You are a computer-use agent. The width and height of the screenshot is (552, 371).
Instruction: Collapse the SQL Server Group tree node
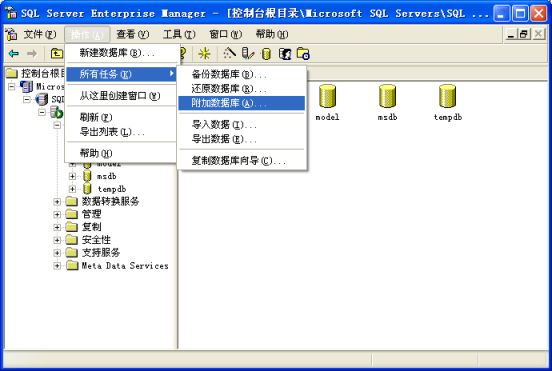[x=27, y=100]
